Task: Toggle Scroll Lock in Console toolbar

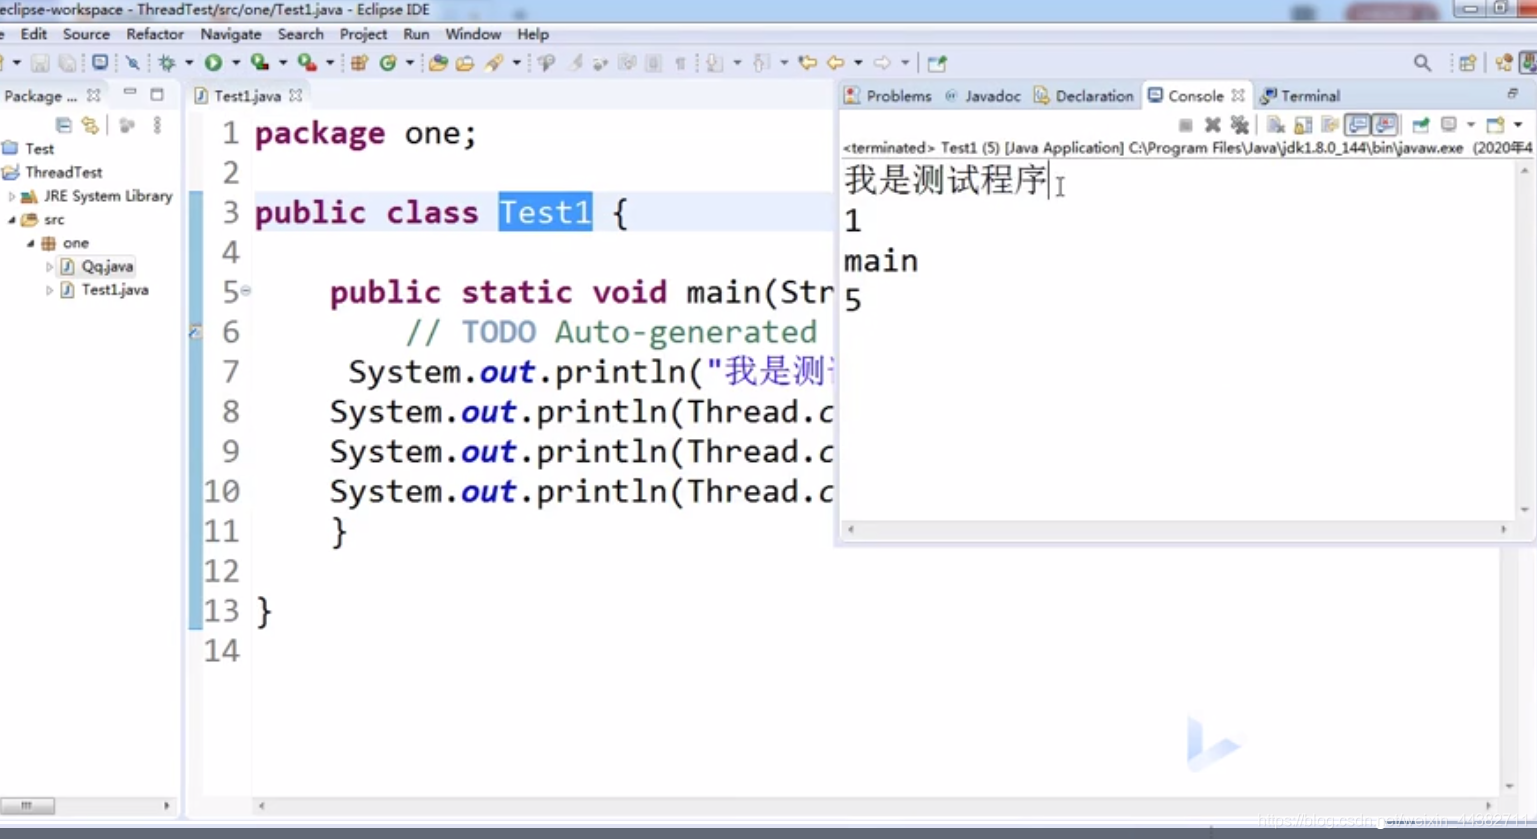Action: (x=1303, y=125)
